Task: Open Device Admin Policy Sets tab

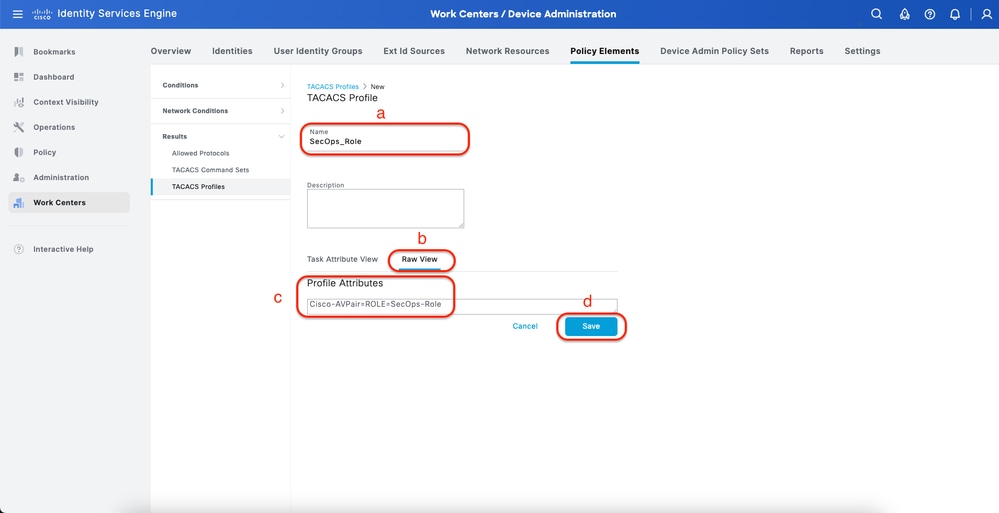Action: (x=714, y=51)
